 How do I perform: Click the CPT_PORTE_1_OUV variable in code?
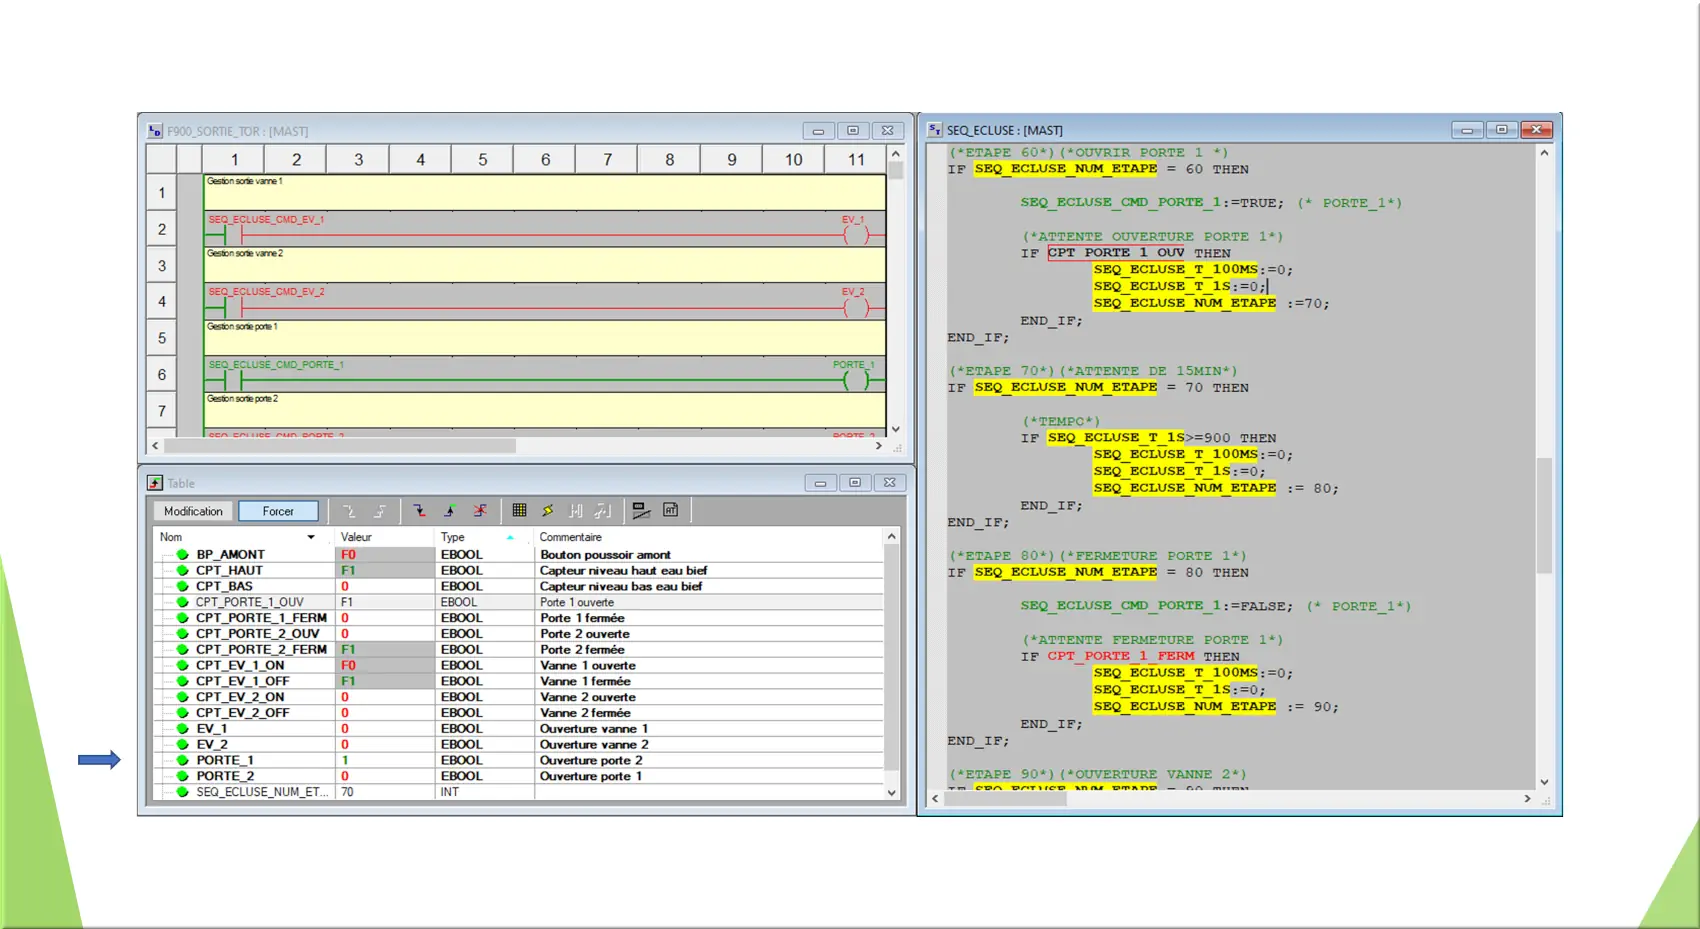(1115, 253)
